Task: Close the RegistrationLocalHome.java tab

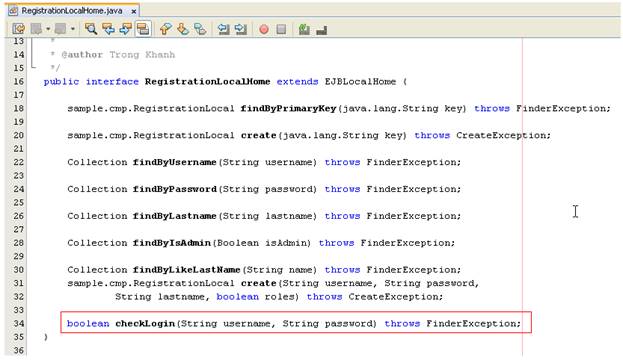Action: pos(134,11)
